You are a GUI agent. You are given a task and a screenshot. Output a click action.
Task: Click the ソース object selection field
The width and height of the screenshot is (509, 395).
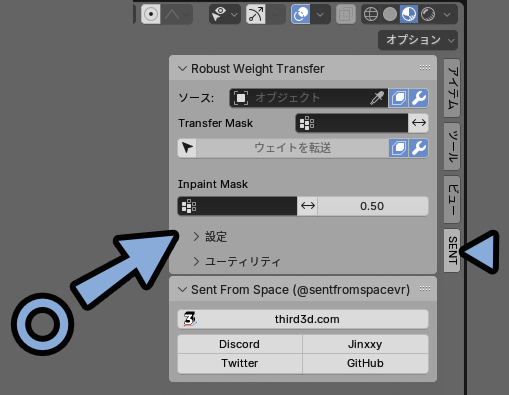[x=309, y=98]
